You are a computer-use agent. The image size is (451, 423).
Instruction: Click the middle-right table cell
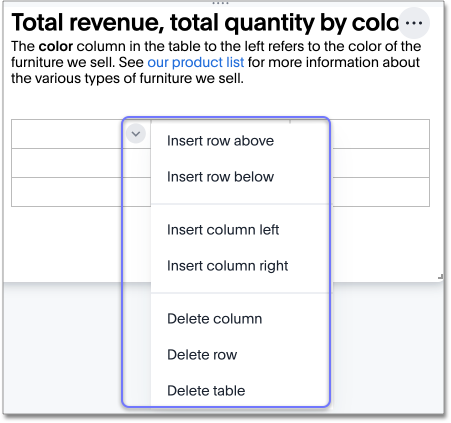click(380, 163)
